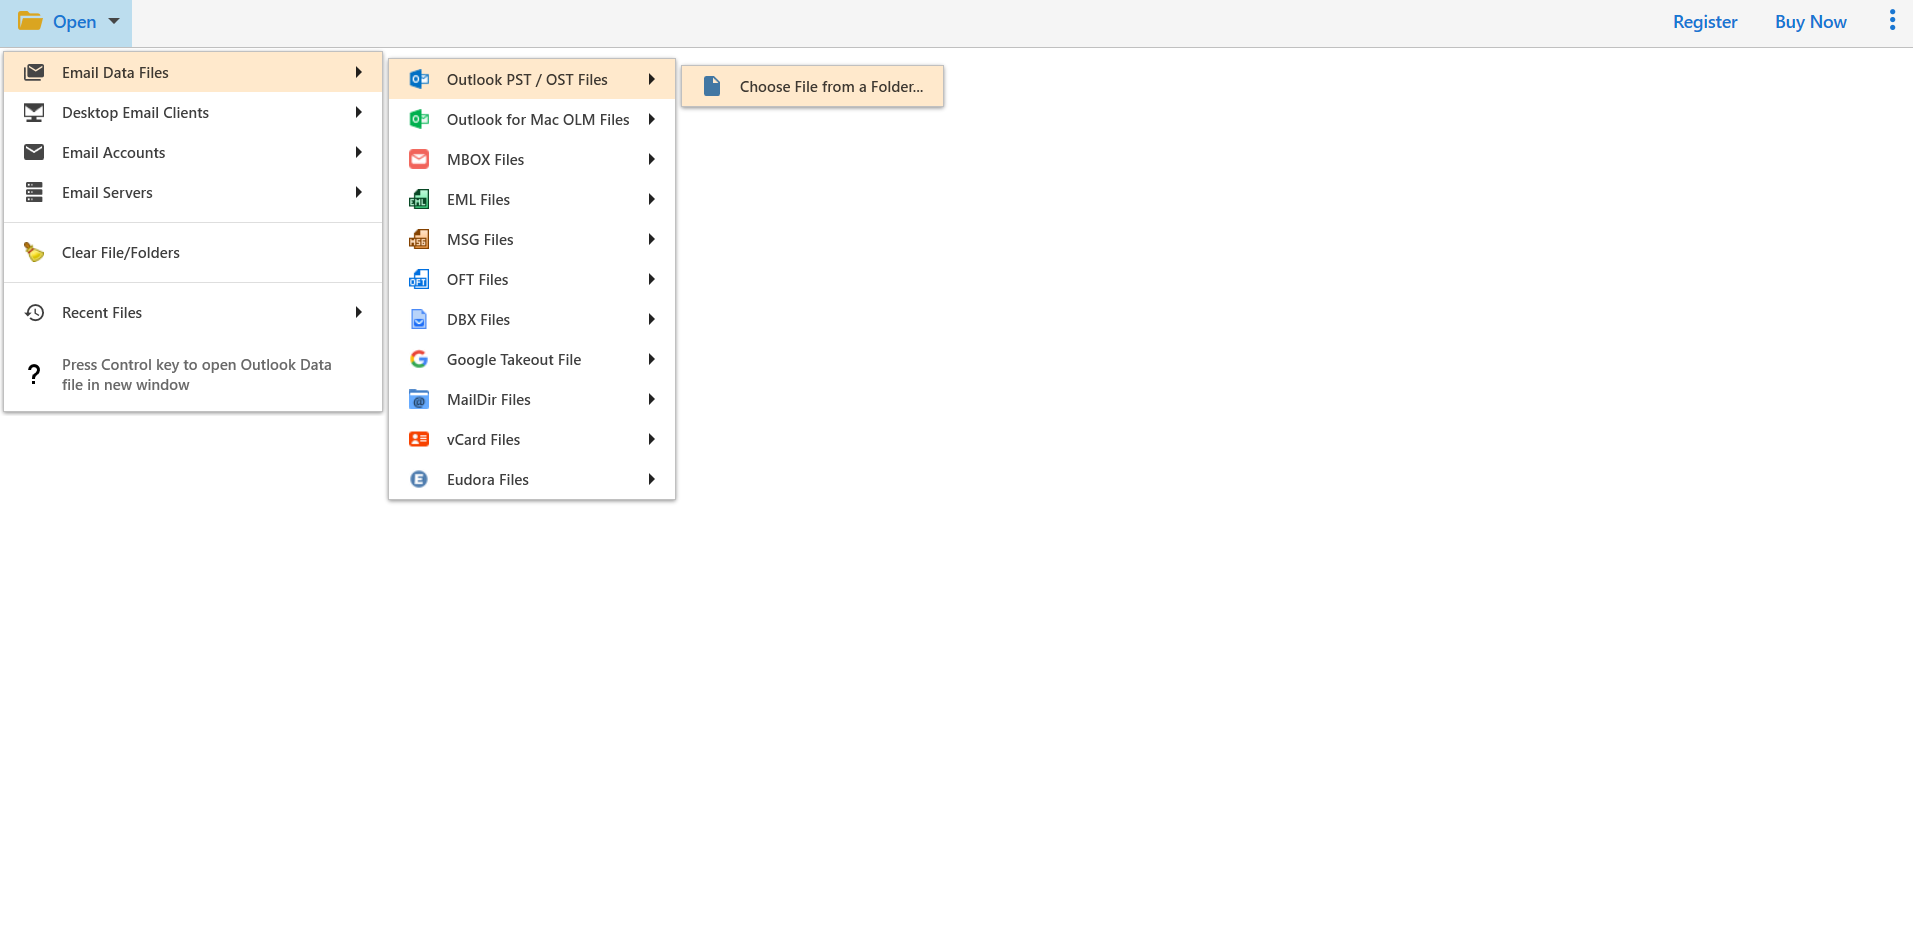1913x932 pixels.
Task: Expand the Desktop Email Clients submenu arrow
Action: (358, 112)
